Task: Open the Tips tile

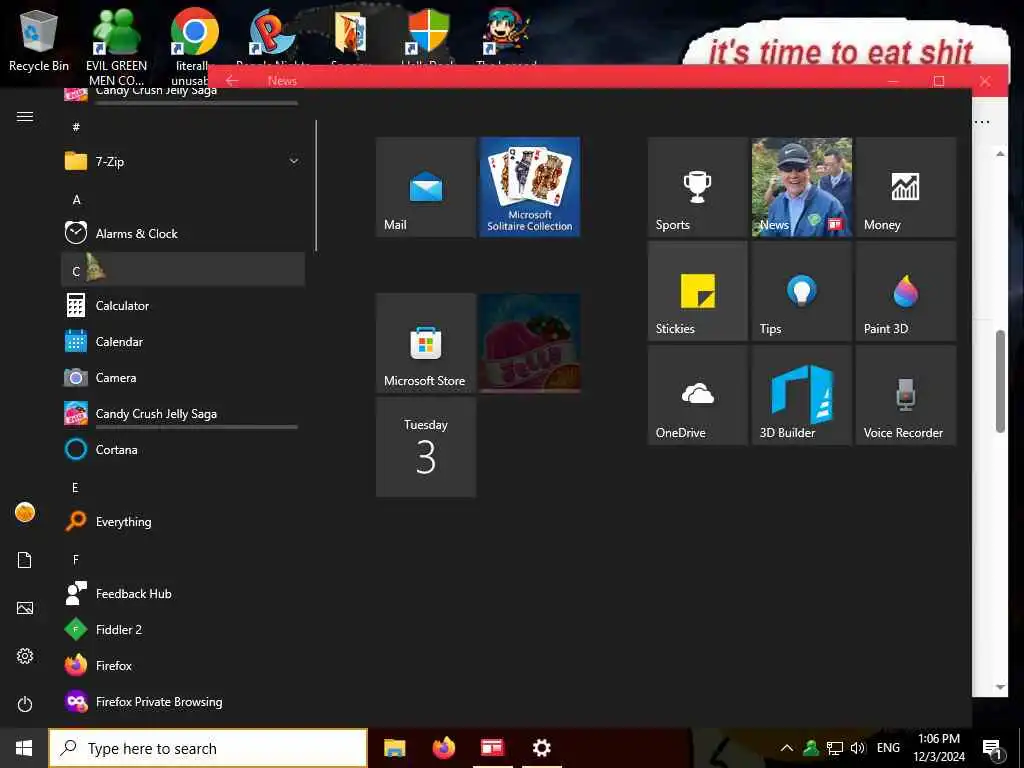Action: point(802,291)
